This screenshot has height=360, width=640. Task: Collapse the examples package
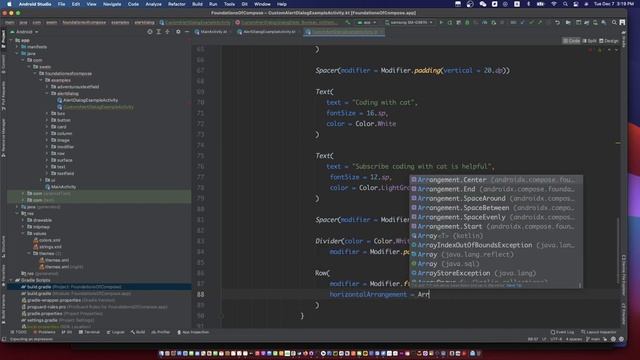41,80
